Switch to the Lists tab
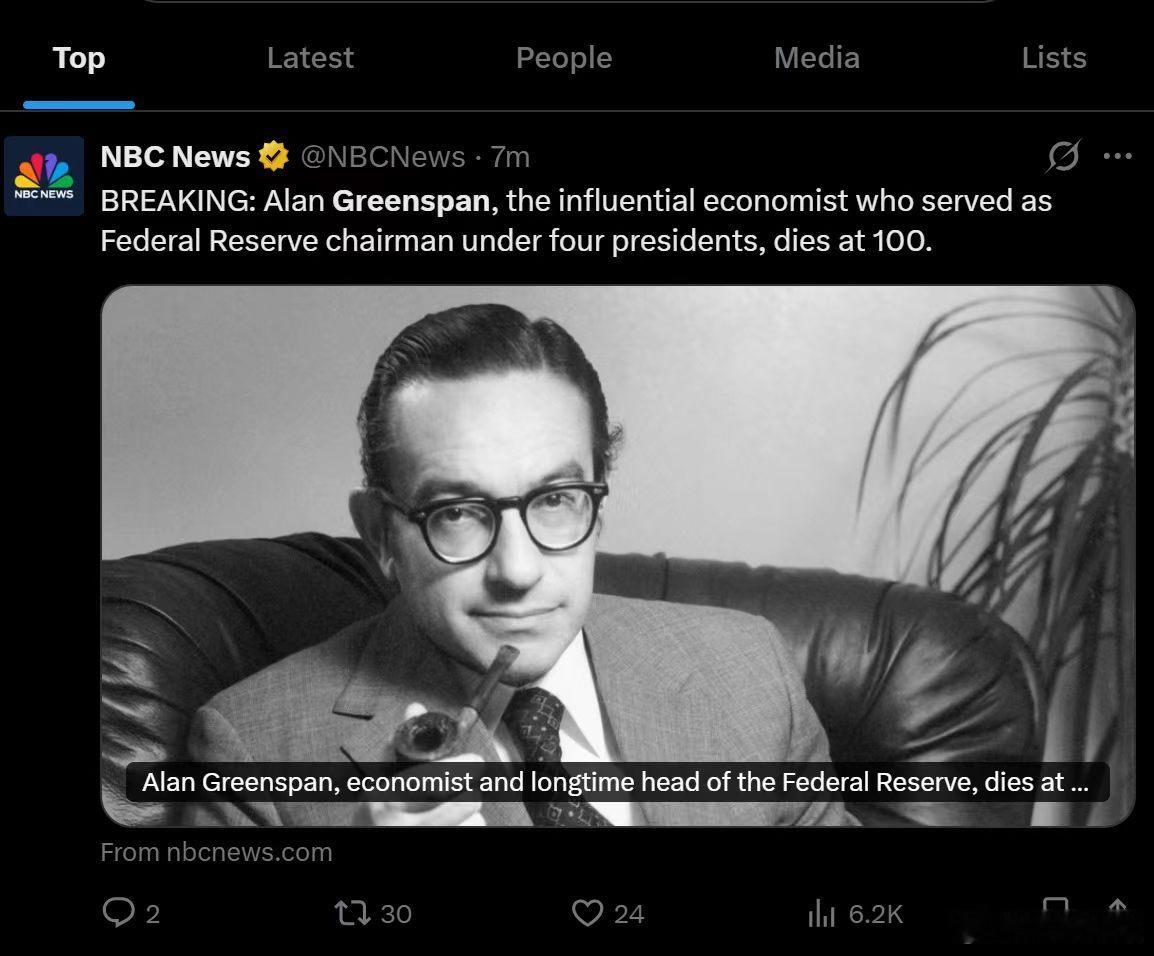 (1054, 57)
